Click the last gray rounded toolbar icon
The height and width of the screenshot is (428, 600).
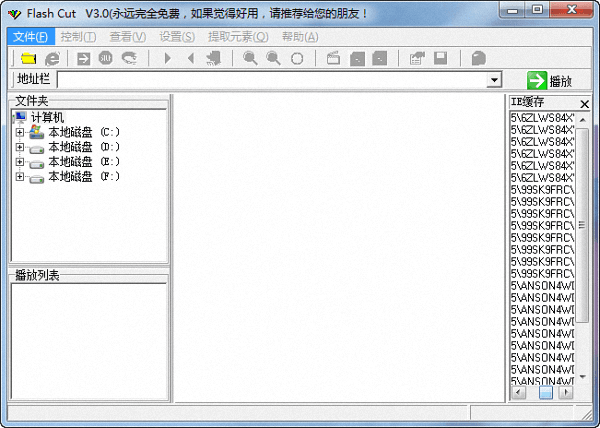(x=478, y=59)
